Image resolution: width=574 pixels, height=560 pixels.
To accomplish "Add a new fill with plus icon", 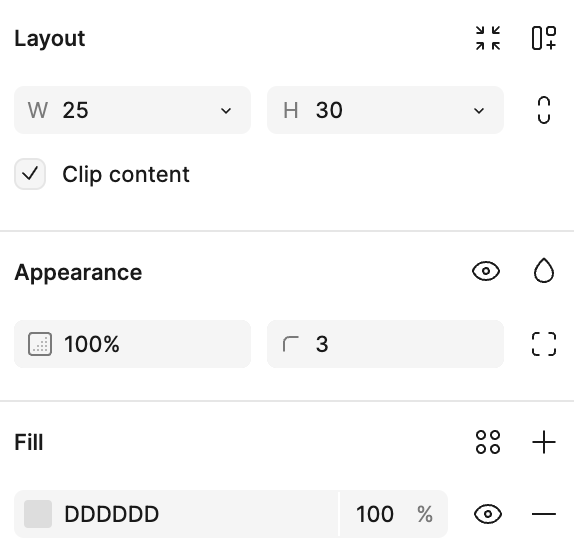I will click(544, 442).
